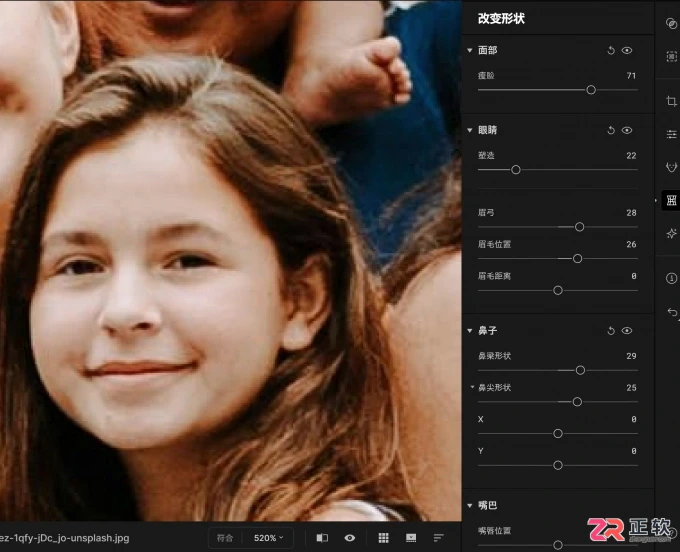Collapse the 鼻尖形状 sub-options
Viewport: 680px width, 552px height.
[x=472, y=387]
